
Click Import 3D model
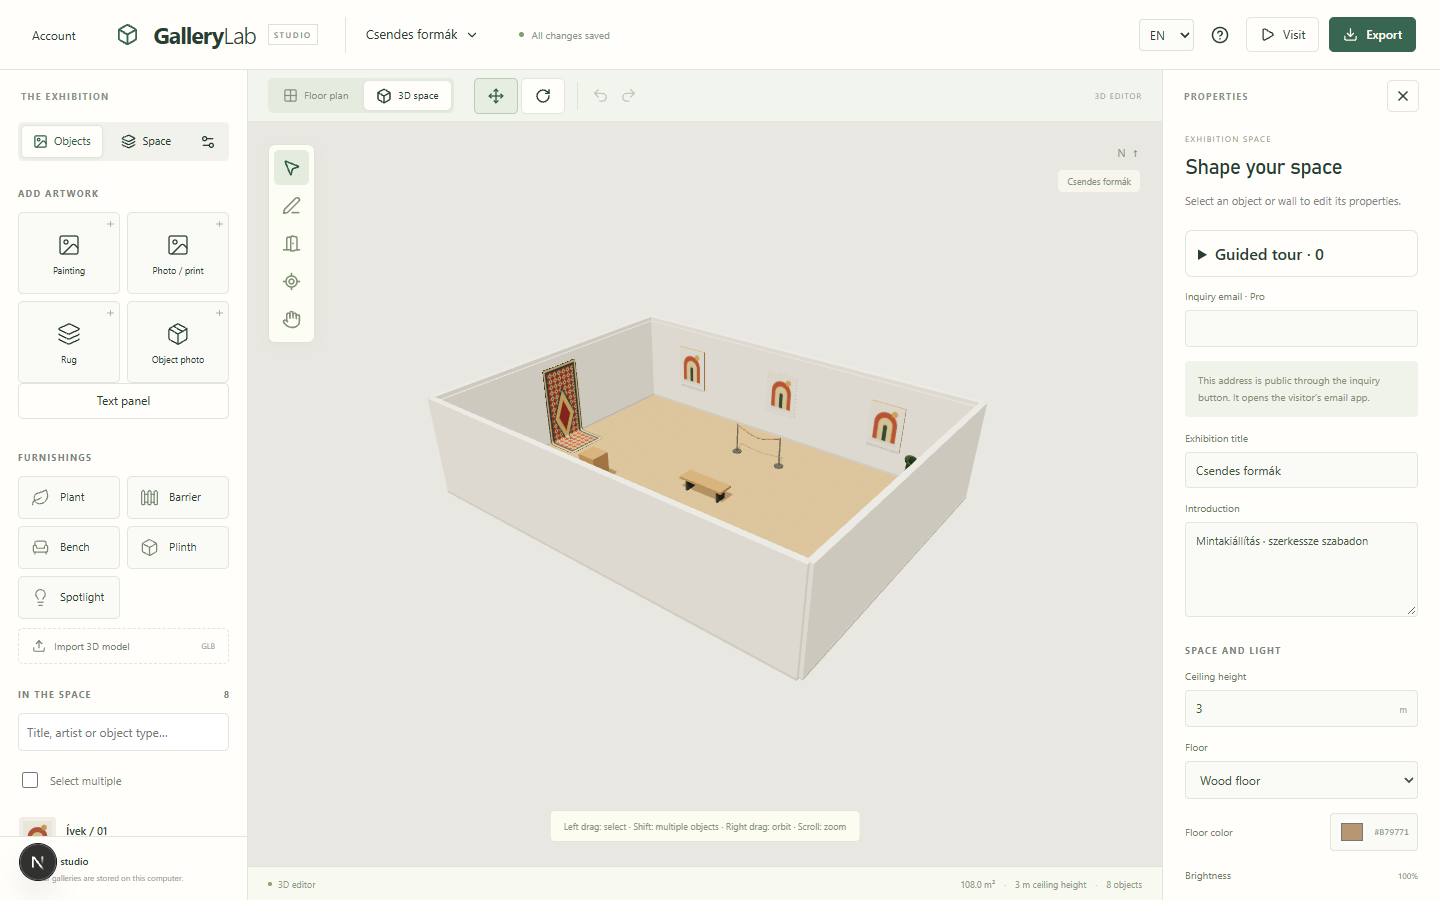(123, 646)
